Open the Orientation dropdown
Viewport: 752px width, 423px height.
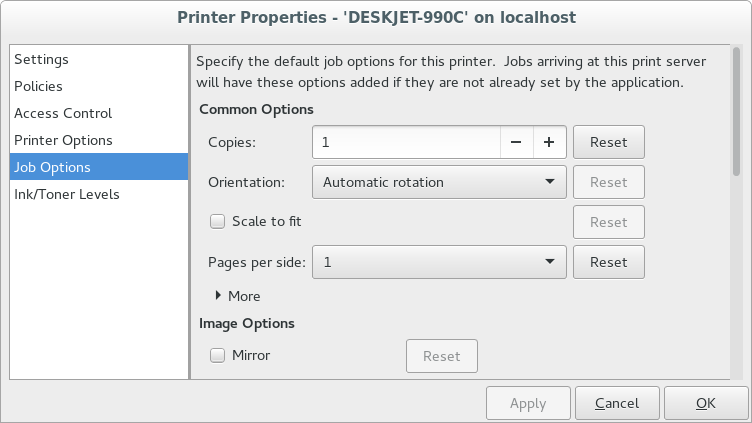pyautogui.click(x=439, y=182)
